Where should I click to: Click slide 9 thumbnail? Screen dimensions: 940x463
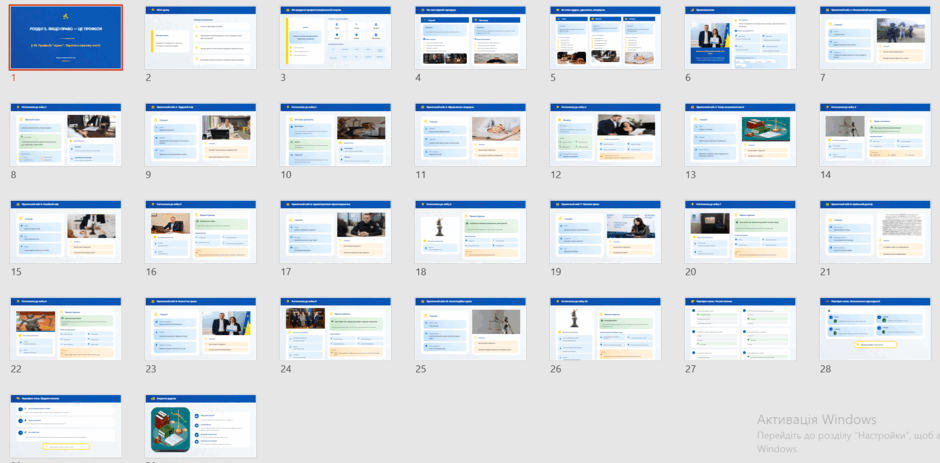click(201, 135)
